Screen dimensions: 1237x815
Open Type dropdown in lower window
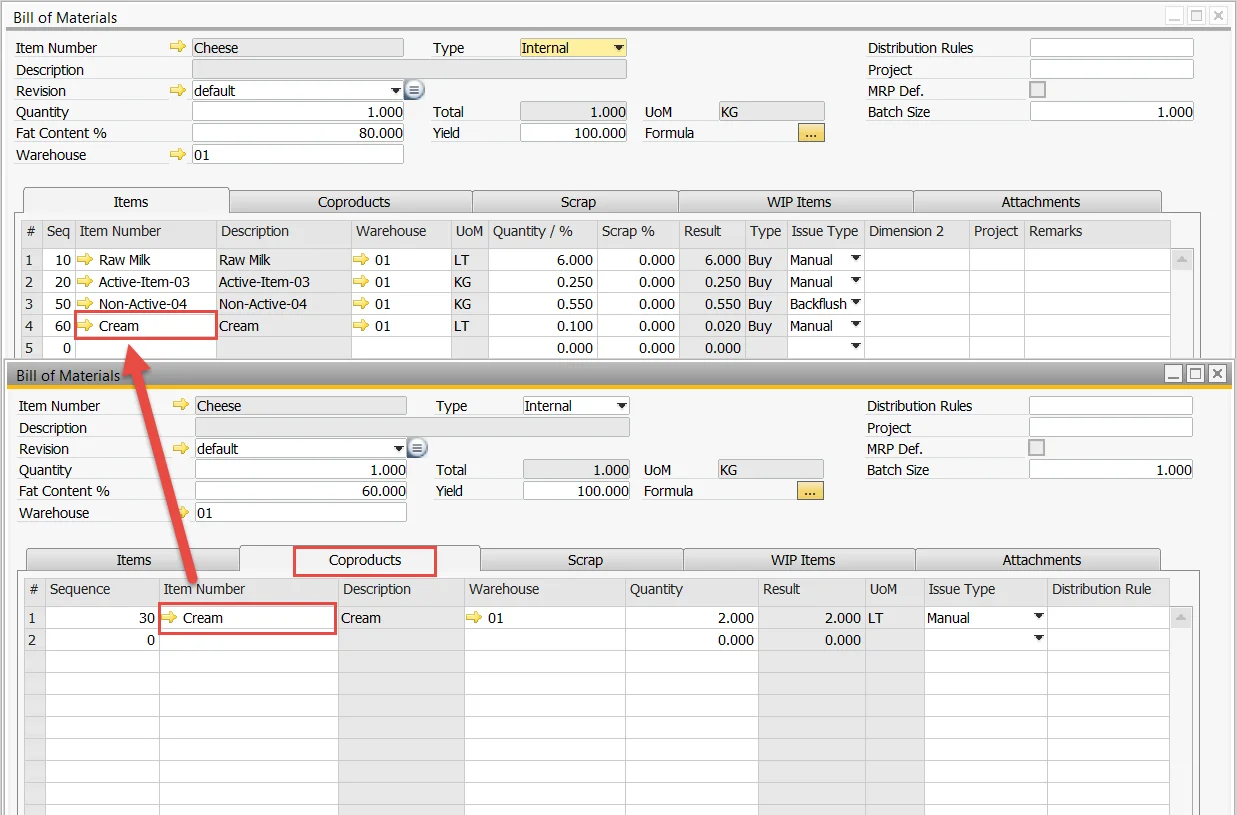tap(622, 405)
